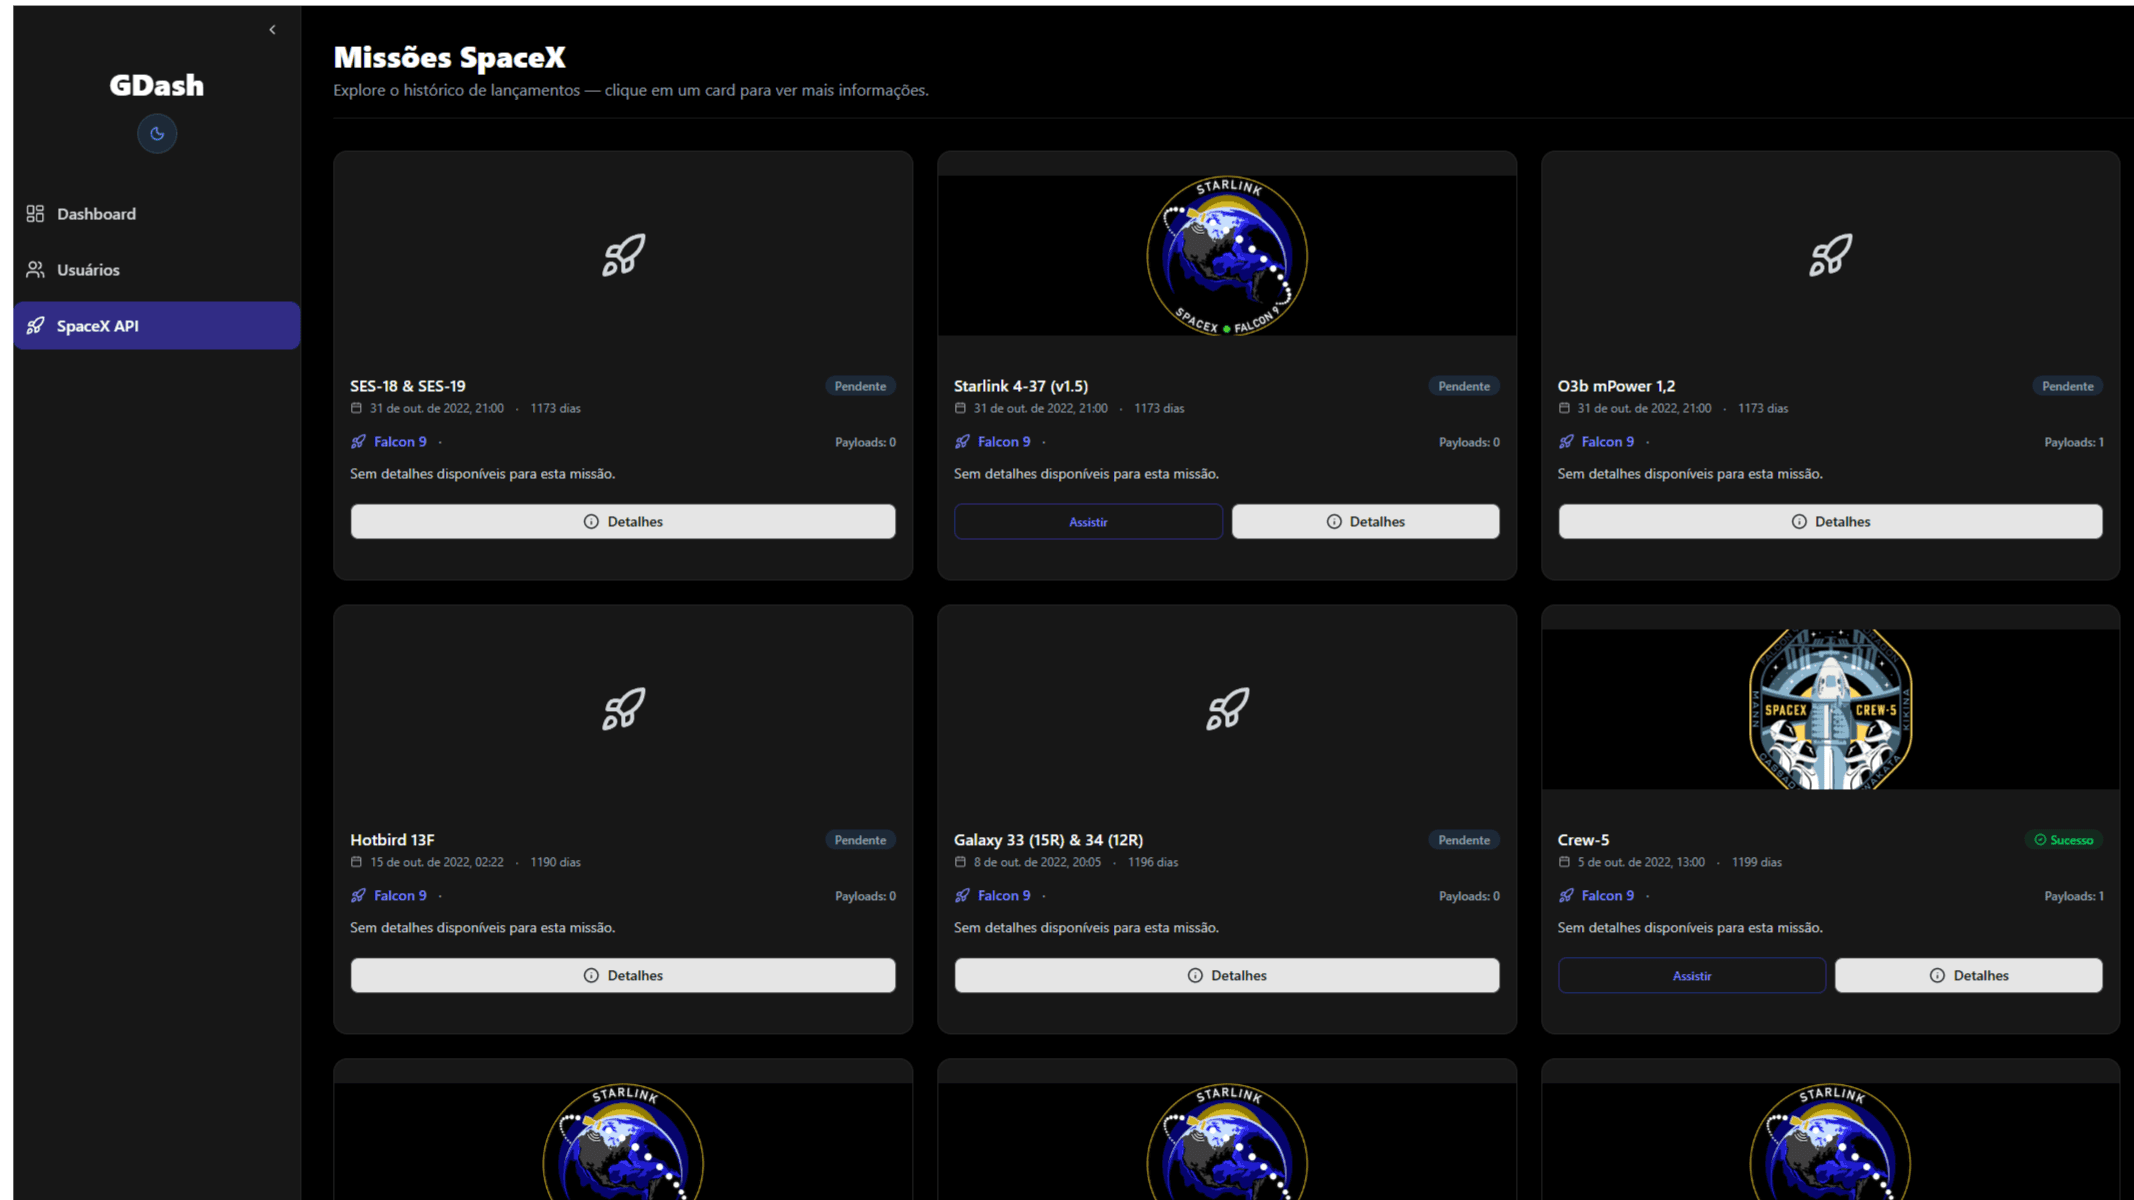The width and height of the screenshot is (2134, 1200).
Task: Collapse the sidebar with the chevron arrow
Action: coord(272,30)
